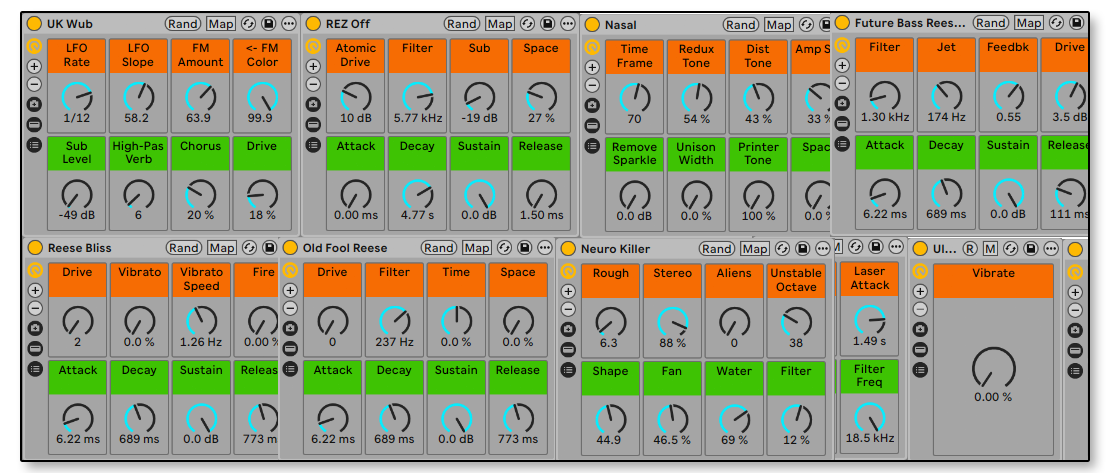
Task: Click the Map button on Future Bass Reese rack
Action: 1028,22
